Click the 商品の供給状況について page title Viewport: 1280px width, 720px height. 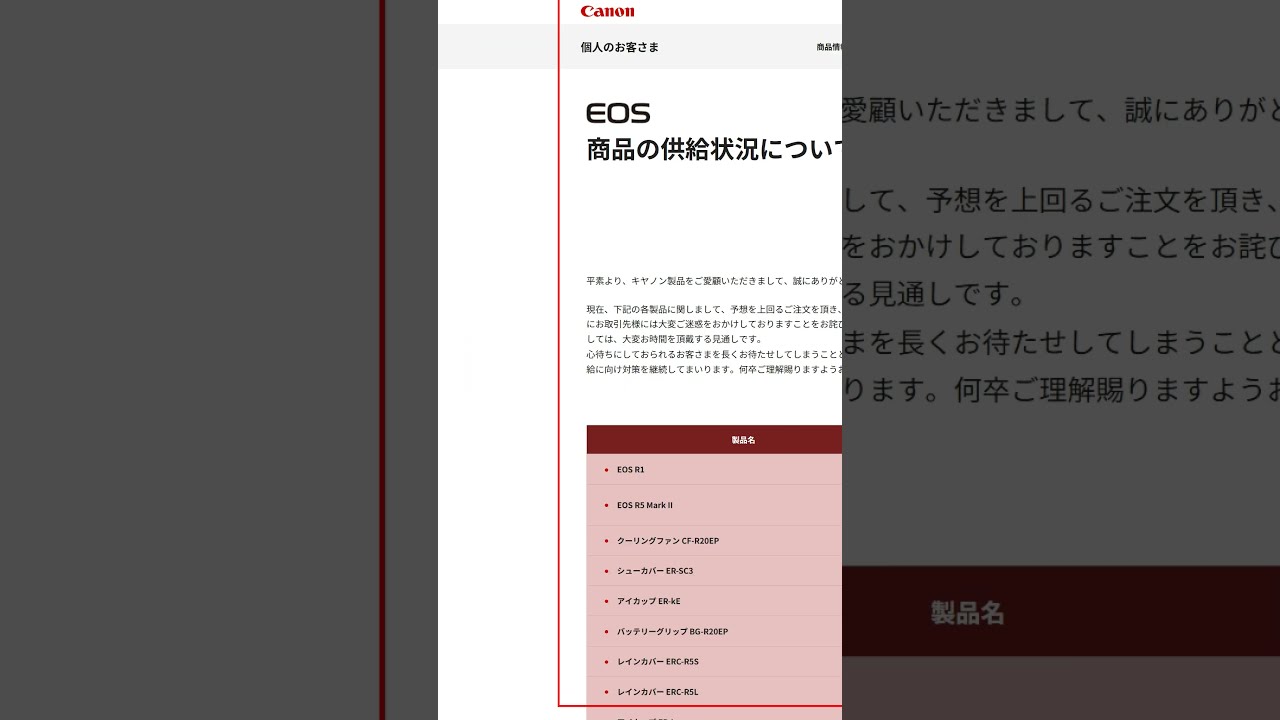(x=714, y=150)
